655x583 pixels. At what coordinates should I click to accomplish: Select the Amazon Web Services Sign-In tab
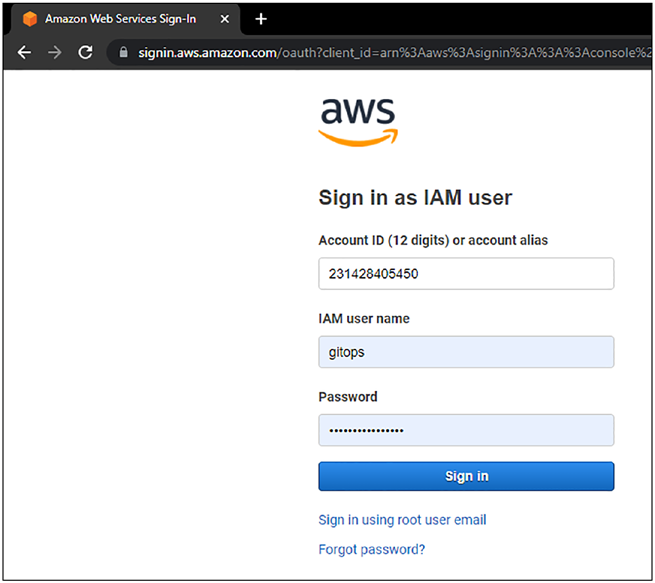point(125,19)
